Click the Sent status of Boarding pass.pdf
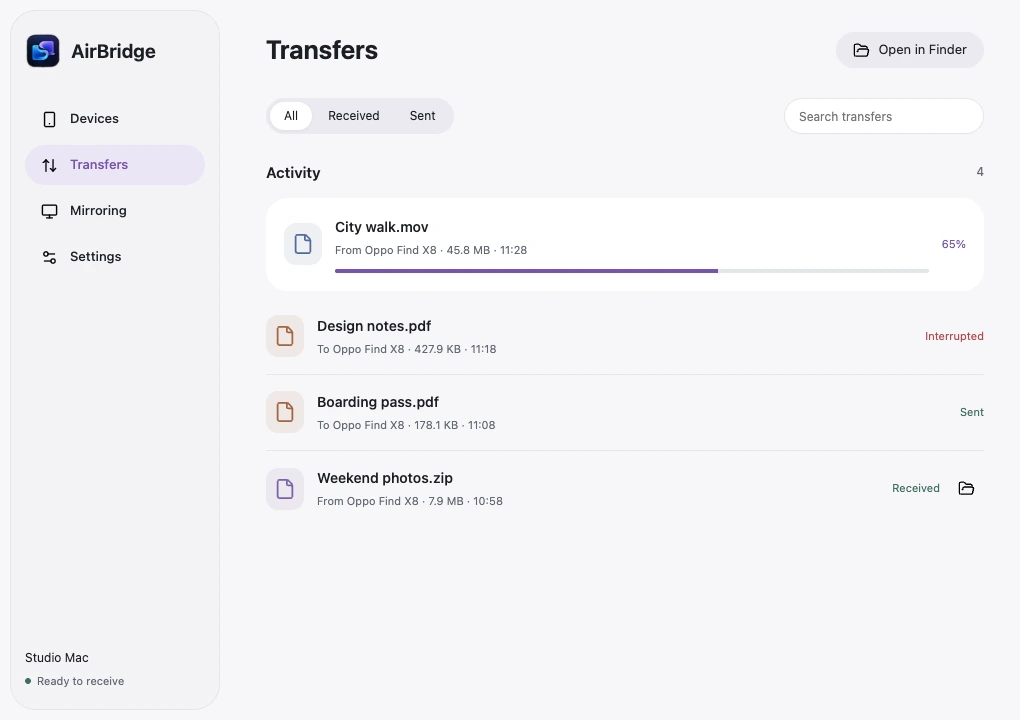 [972, 412]
